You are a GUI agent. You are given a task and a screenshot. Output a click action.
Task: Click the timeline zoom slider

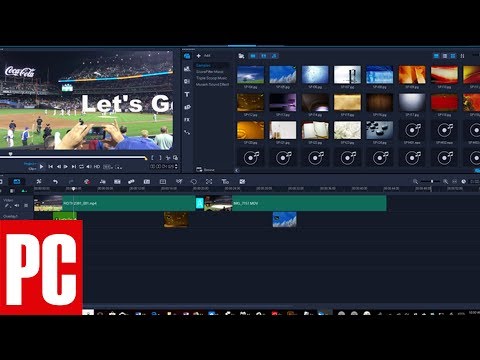[x=430, y=181]
